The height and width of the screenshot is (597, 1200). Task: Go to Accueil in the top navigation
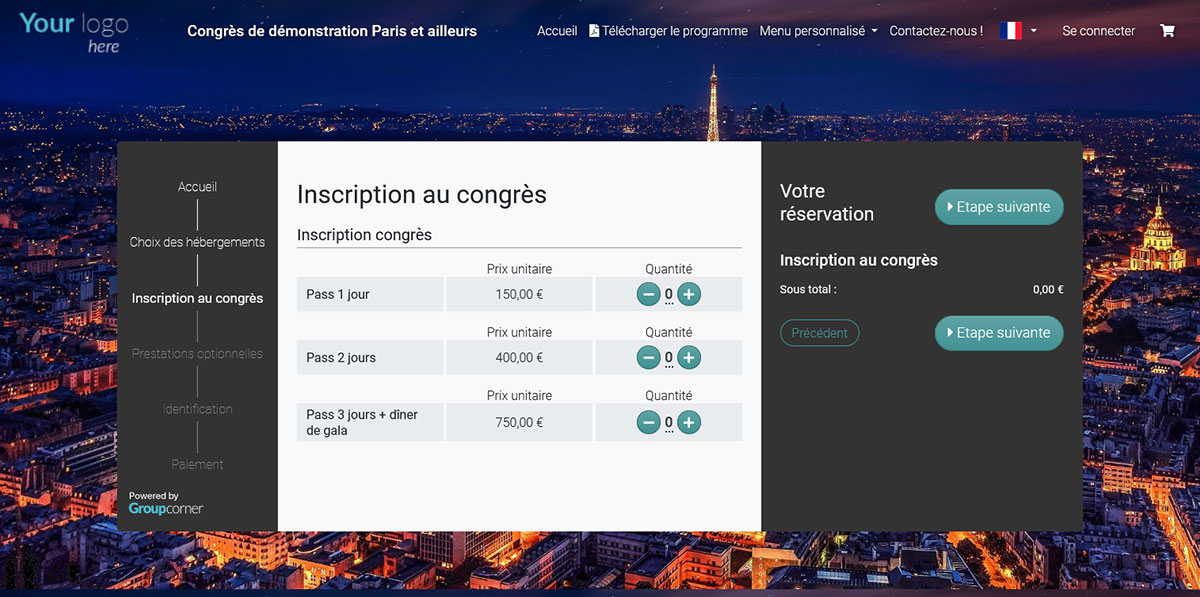[x=557, y=31]
